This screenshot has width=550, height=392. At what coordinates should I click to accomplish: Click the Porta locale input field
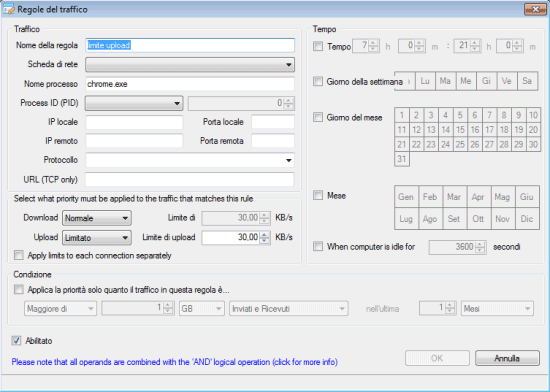(x=273, y=122)
